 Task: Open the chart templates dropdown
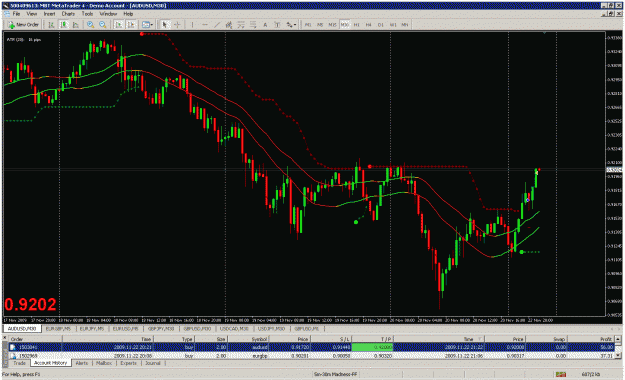point(147,25)
